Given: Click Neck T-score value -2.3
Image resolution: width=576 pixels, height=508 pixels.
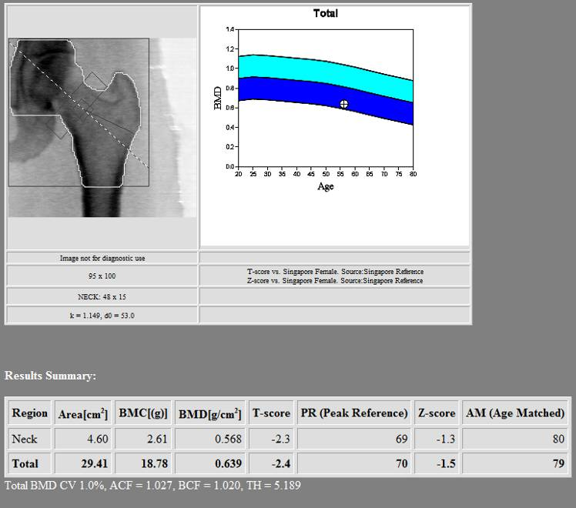Looking at the screenshot, I should [x=281, y=439].
